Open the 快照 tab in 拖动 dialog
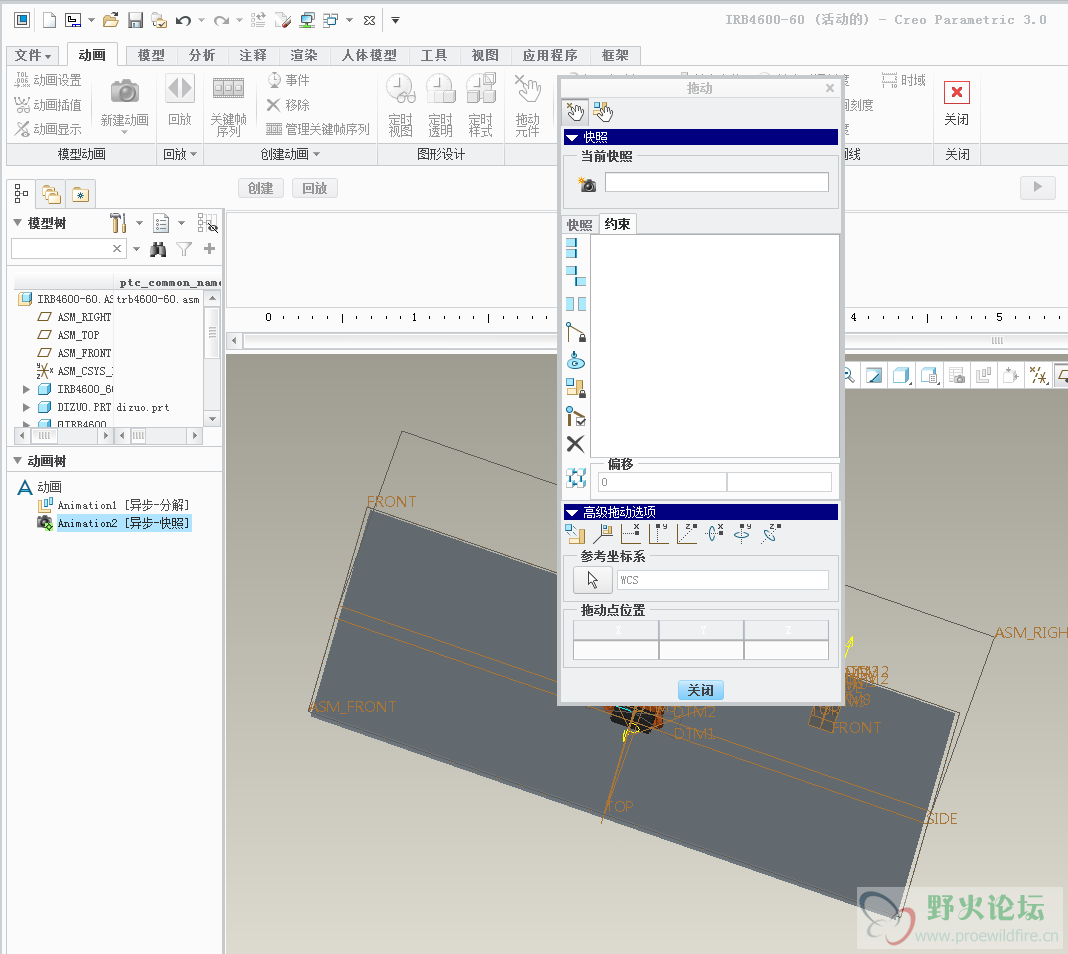 580,225
